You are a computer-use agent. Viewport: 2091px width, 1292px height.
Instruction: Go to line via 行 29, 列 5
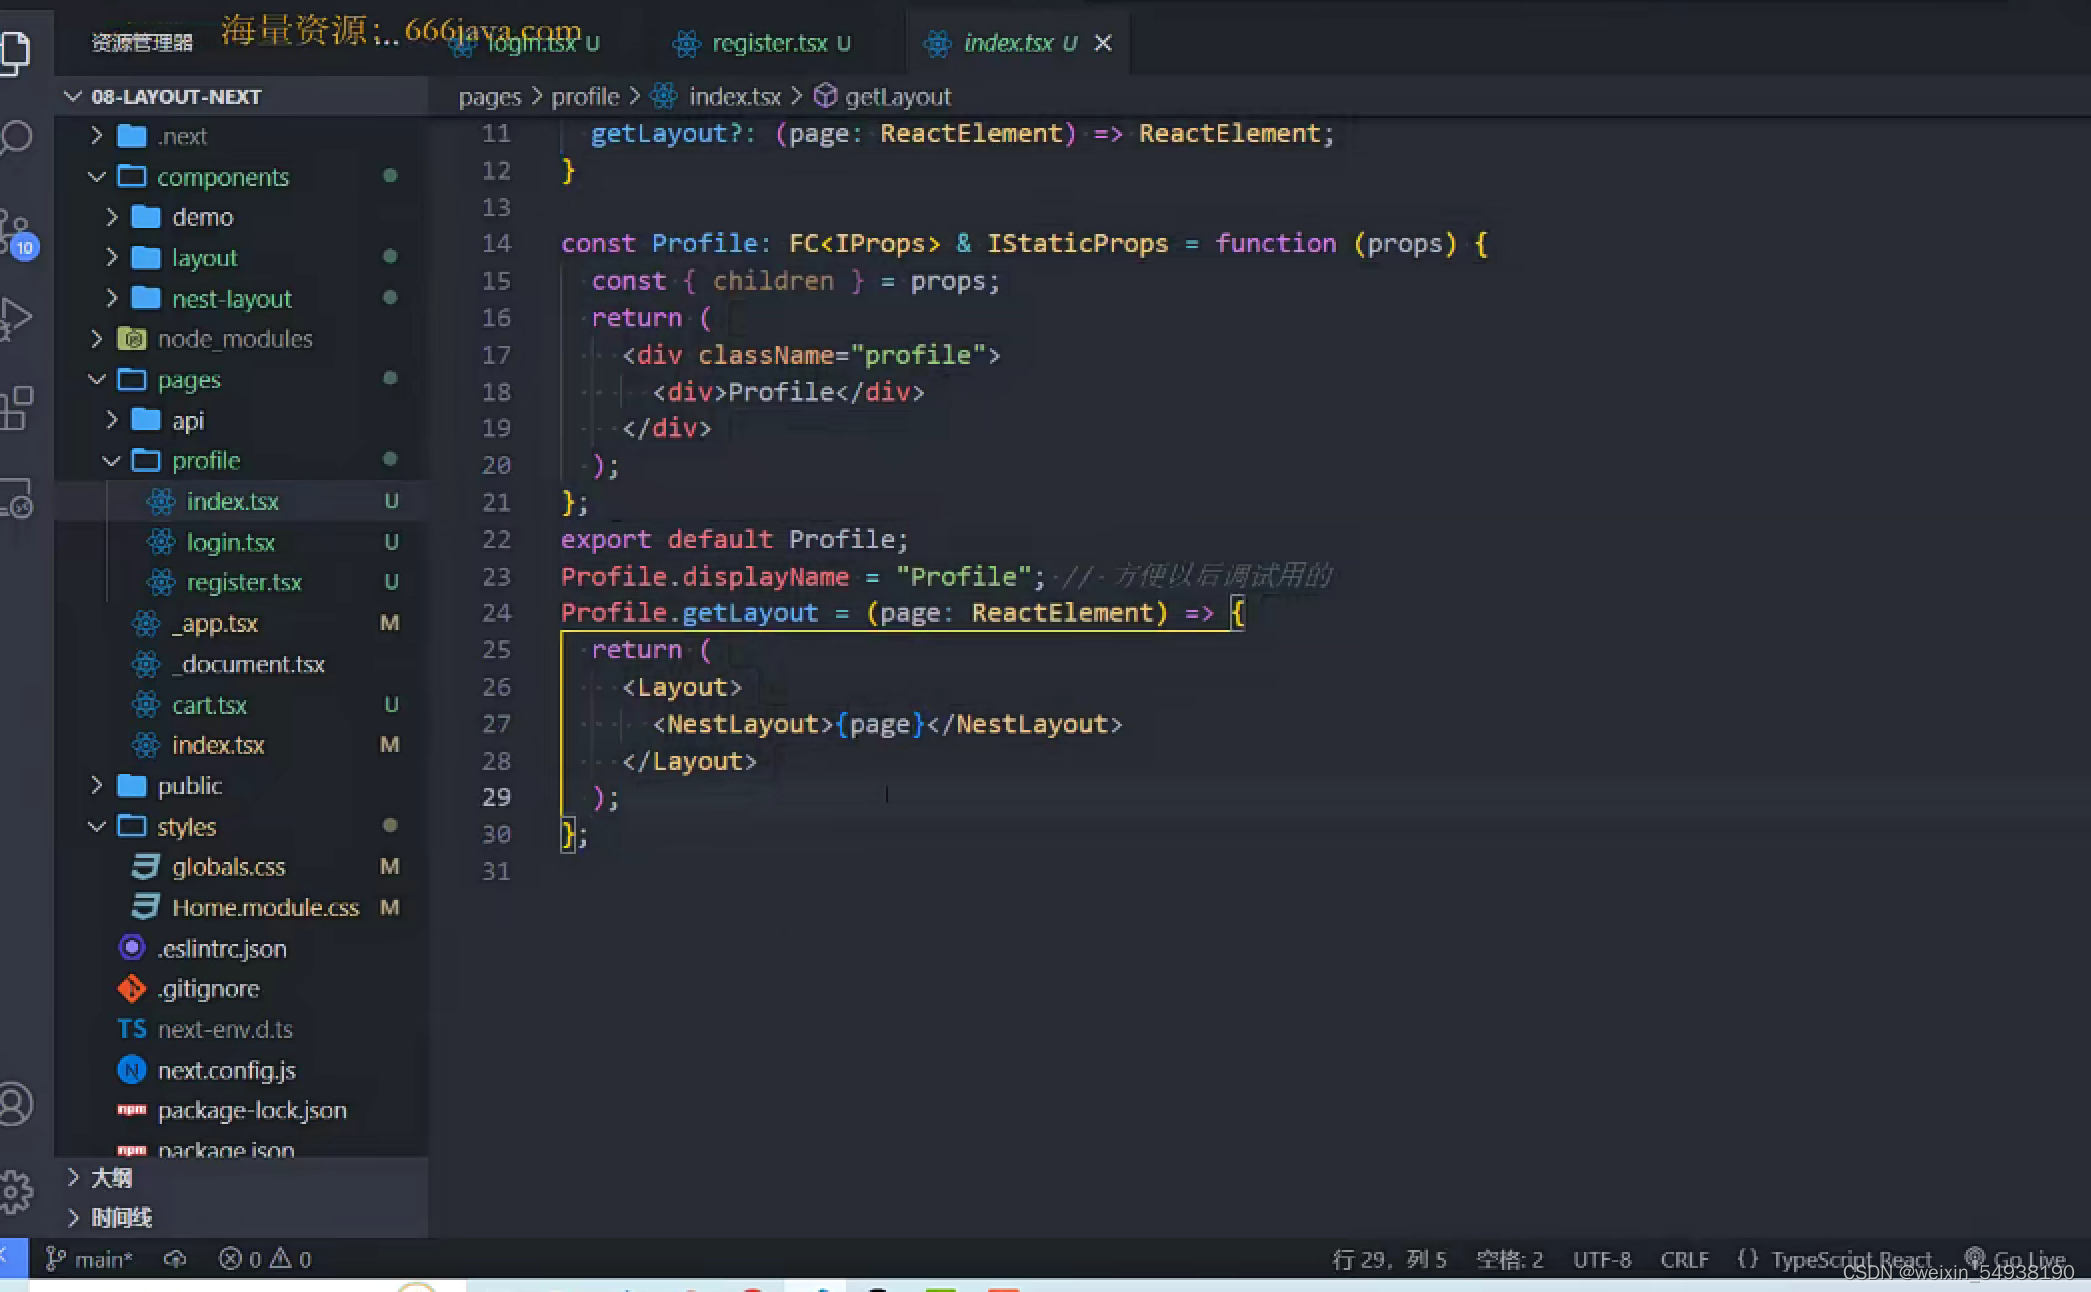[1389, 1259]
